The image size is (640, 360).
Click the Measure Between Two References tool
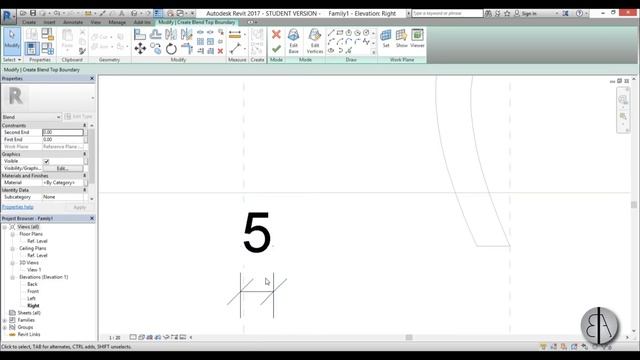235,49
